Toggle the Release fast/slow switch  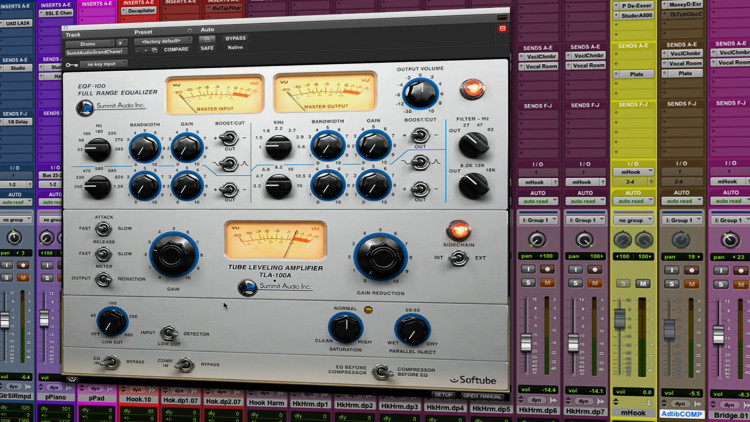pos(103,254)
